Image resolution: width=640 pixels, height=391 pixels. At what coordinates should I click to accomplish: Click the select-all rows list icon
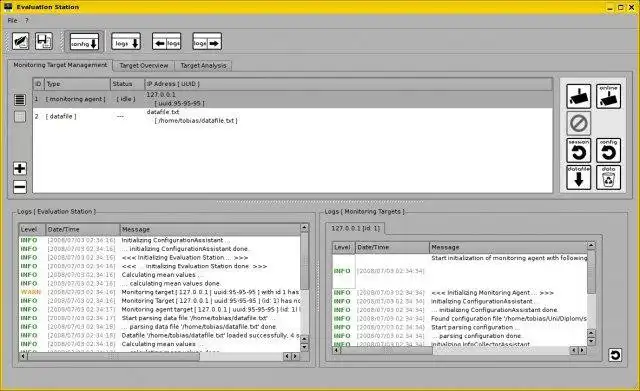(20, 100)
